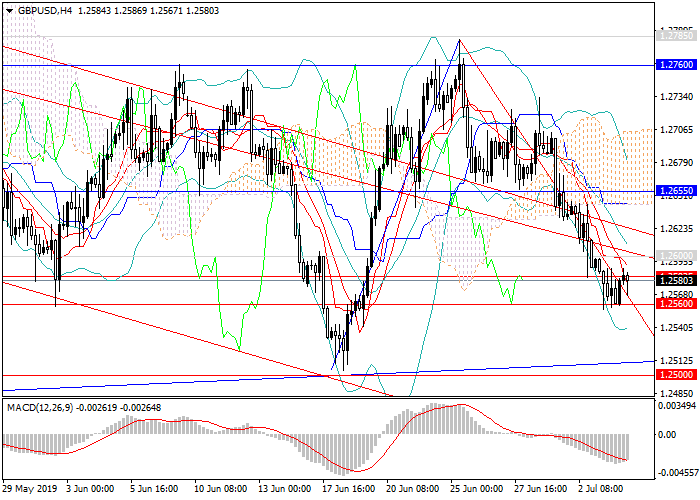Select the red 1.25000 price level tag
The height and width of the screenshot is (500, 700).
coord(675,374)
